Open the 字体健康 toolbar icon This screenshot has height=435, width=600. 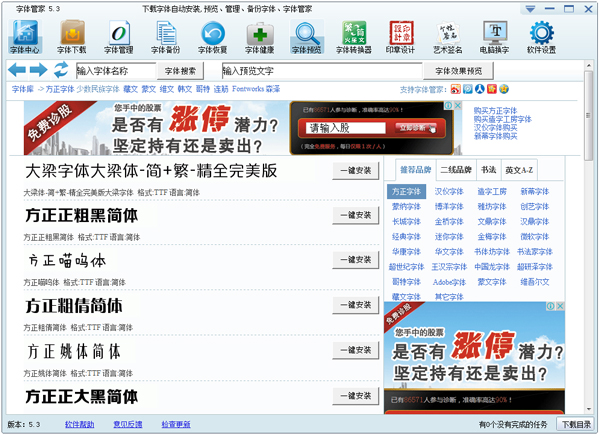[x=259, y=37]
